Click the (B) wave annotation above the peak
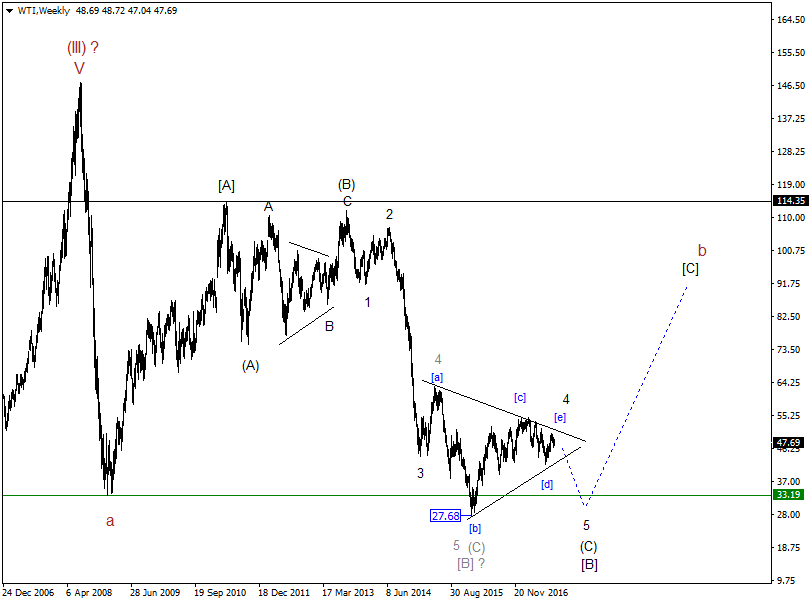811x604 pixels. tap(345, 185)
